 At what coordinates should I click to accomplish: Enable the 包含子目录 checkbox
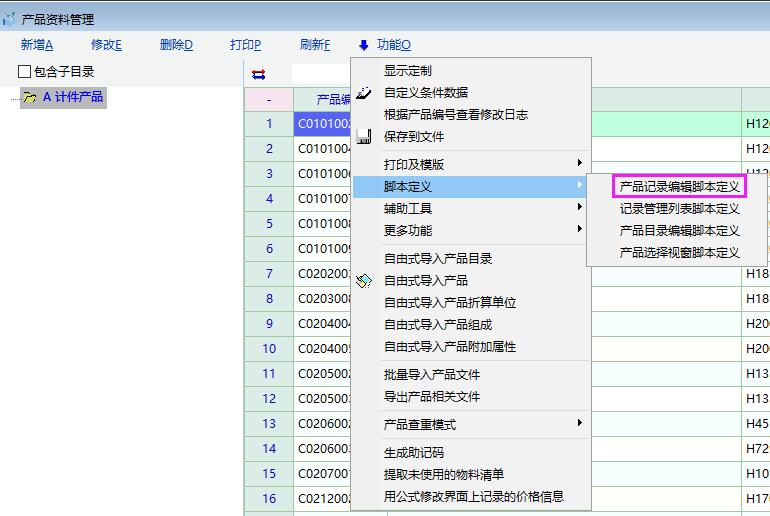click(25, 72)
